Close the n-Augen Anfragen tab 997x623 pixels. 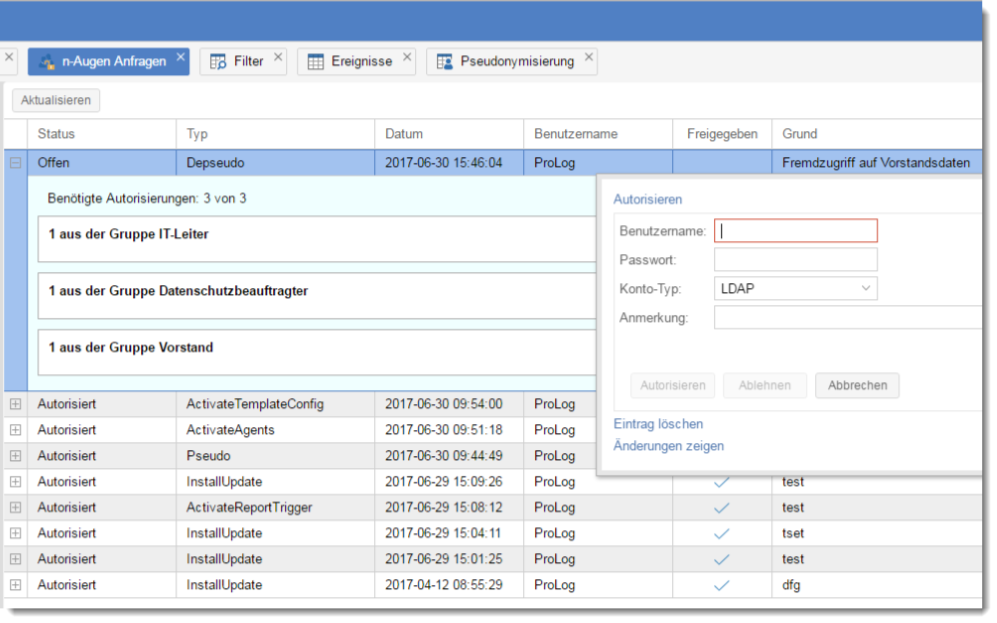pyautogui.click(x=181, y=58)
